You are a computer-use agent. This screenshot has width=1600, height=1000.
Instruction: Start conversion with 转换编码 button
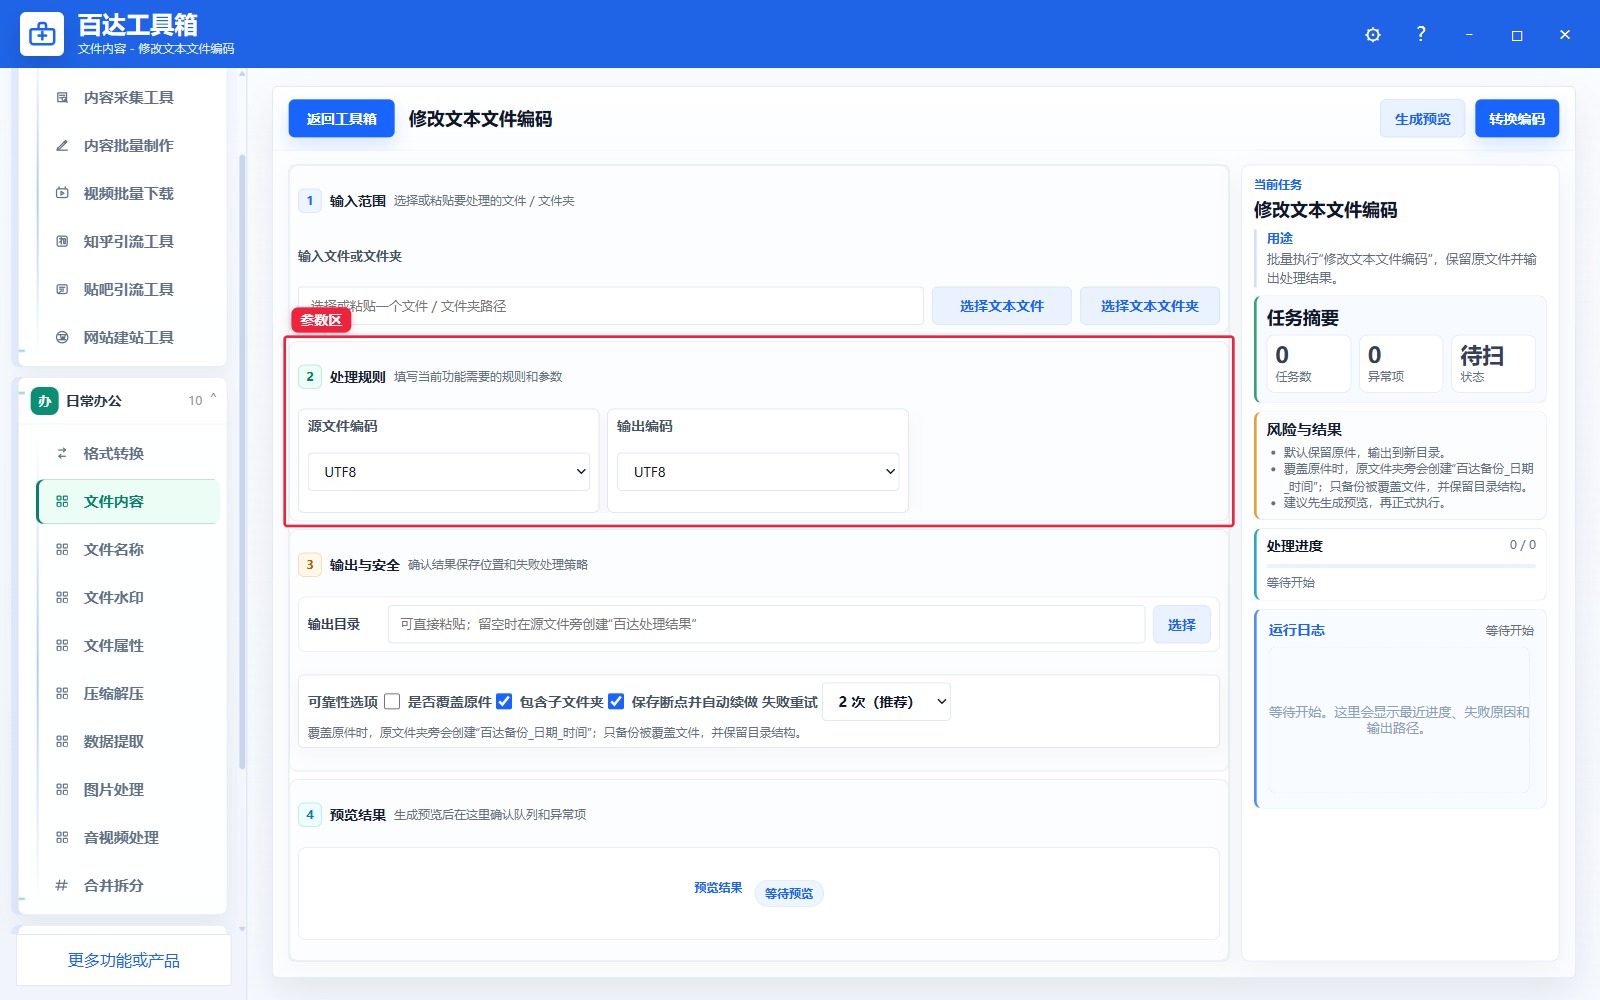(1517, 119)
